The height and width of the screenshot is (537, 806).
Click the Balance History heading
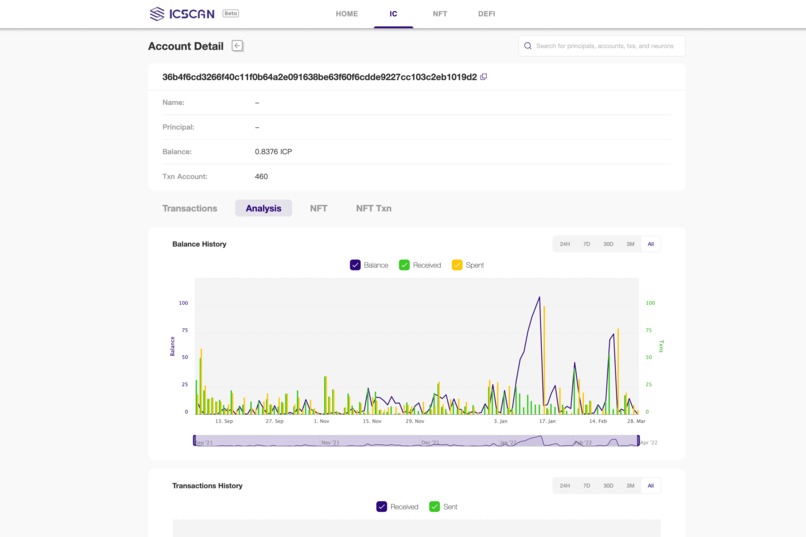[199, 244]
